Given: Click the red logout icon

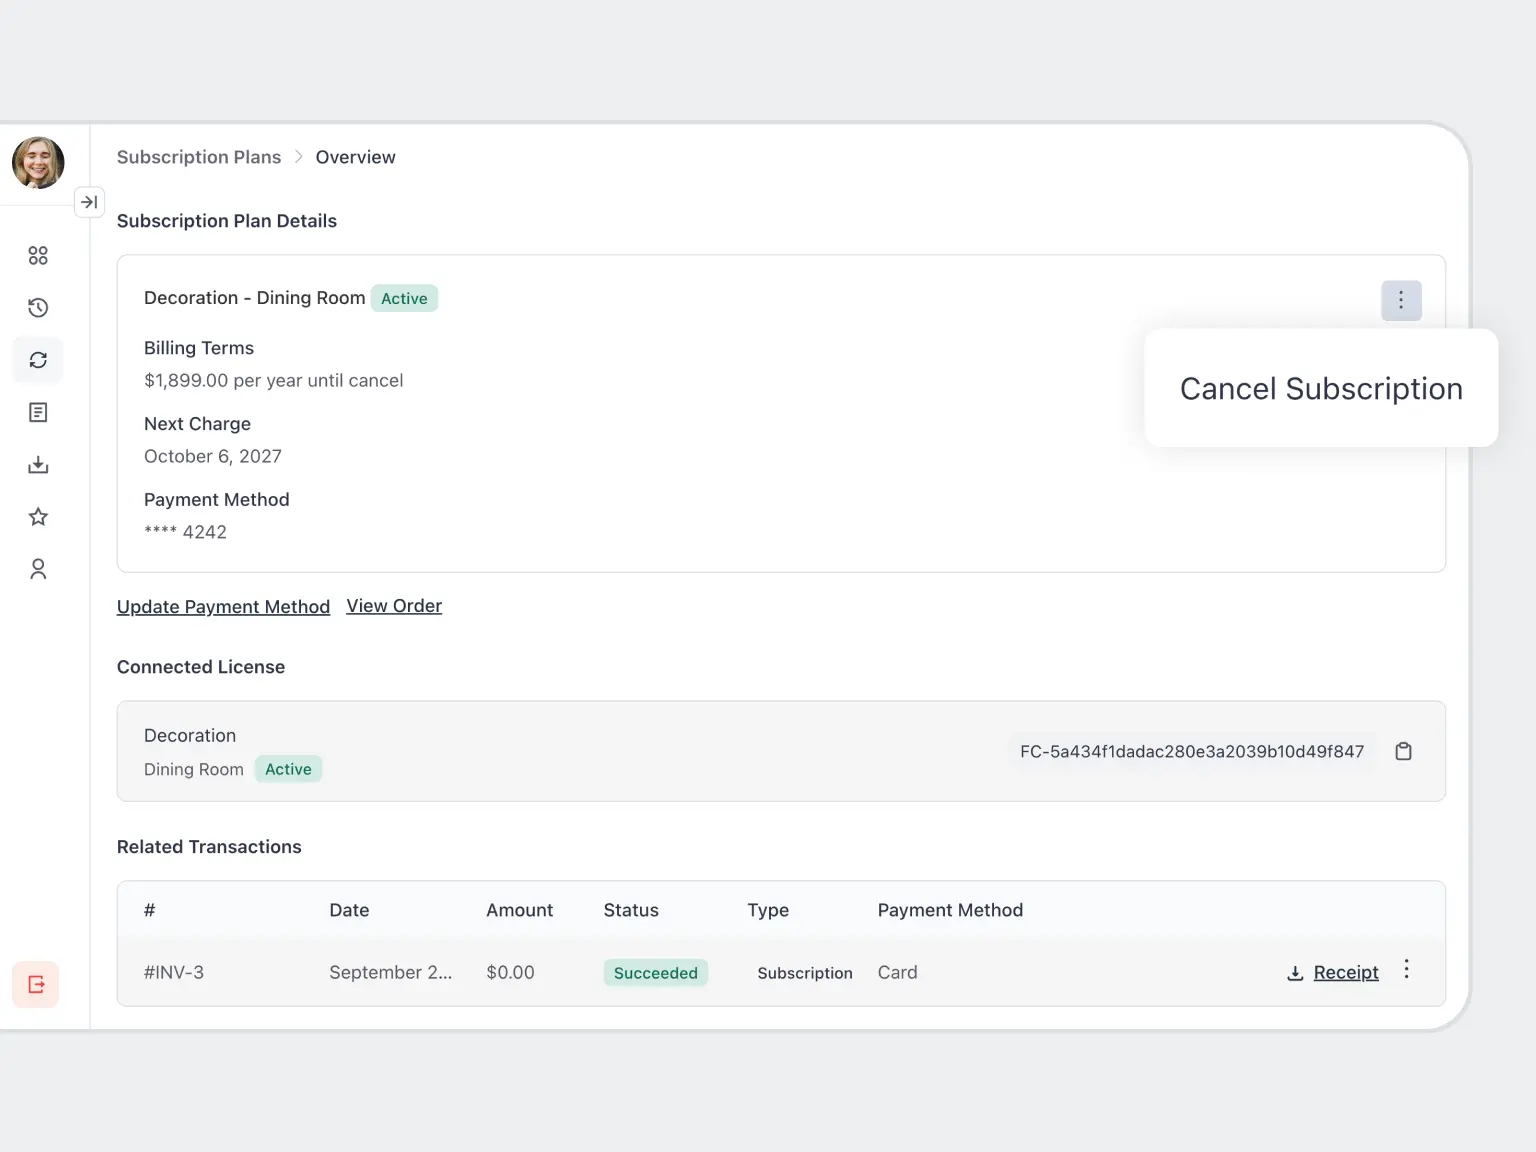Looking at the screenshot, I should pyautogui.click(x=36, y=985).
